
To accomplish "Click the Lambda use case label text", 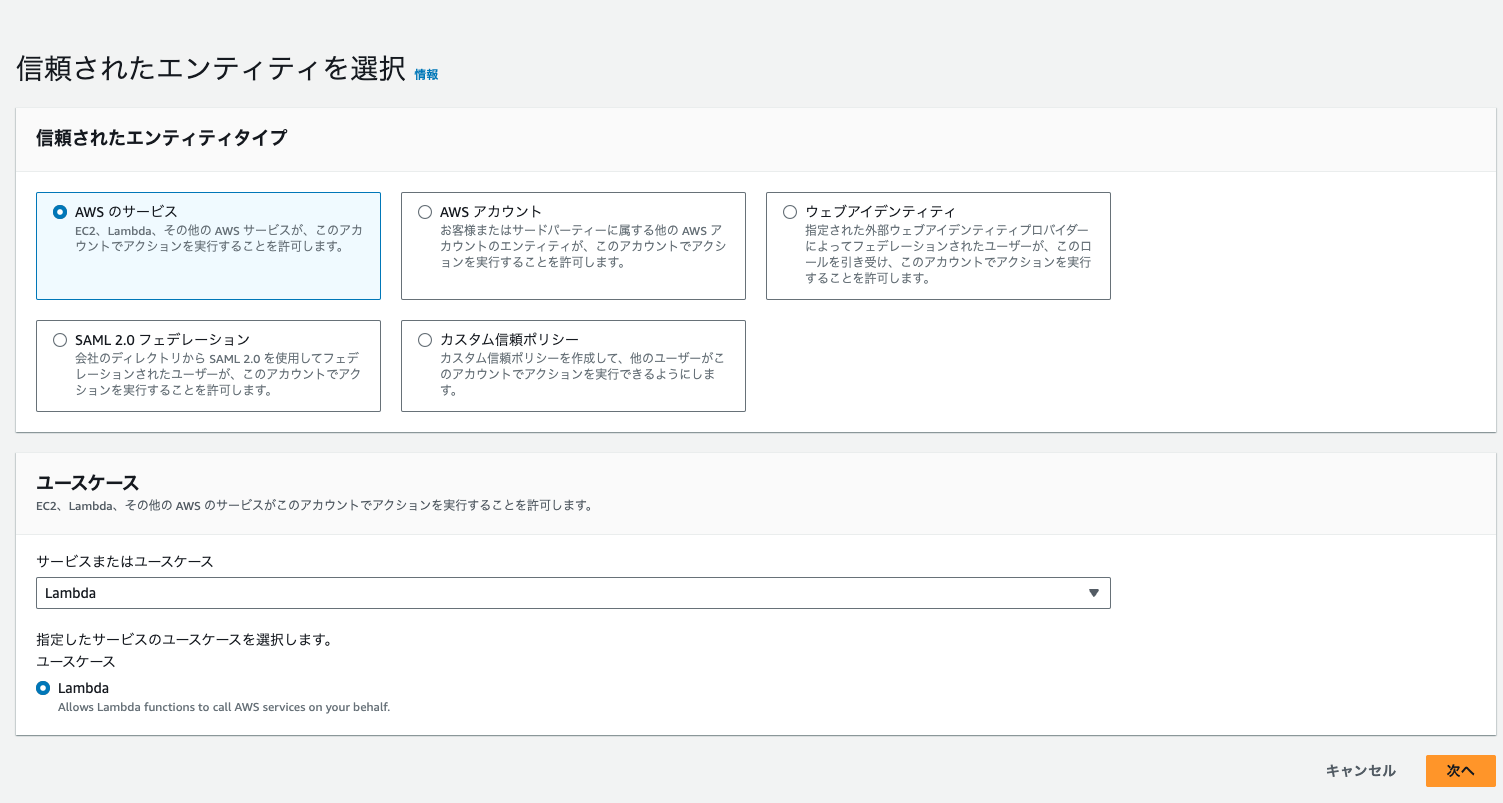I will coord(84,687).
